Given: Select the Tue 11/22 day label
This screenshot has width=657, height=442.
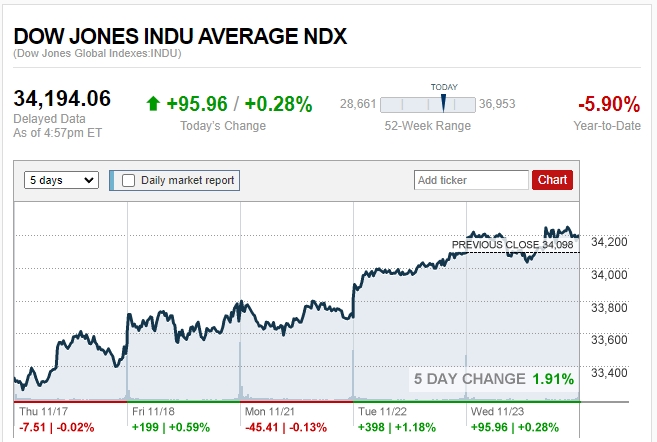Looking at the screenshot, I should click(379, 410).
